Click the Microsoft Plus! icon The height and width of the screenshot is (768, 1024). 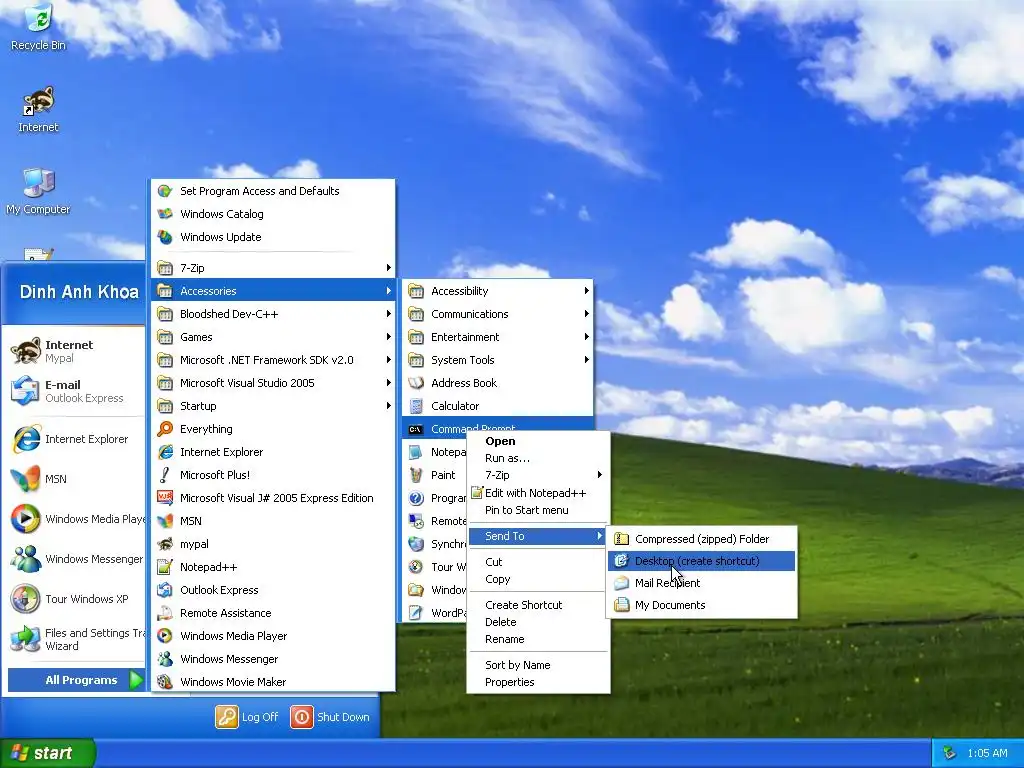(165, 475)
